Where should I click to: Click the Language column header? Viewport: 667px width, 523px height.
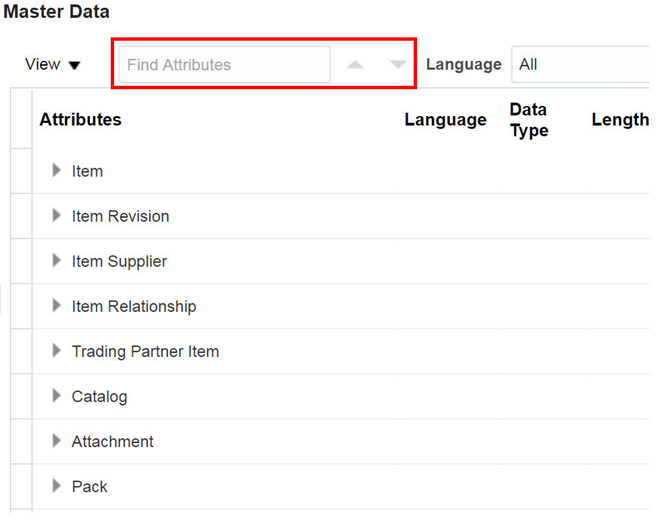point(445,120)
